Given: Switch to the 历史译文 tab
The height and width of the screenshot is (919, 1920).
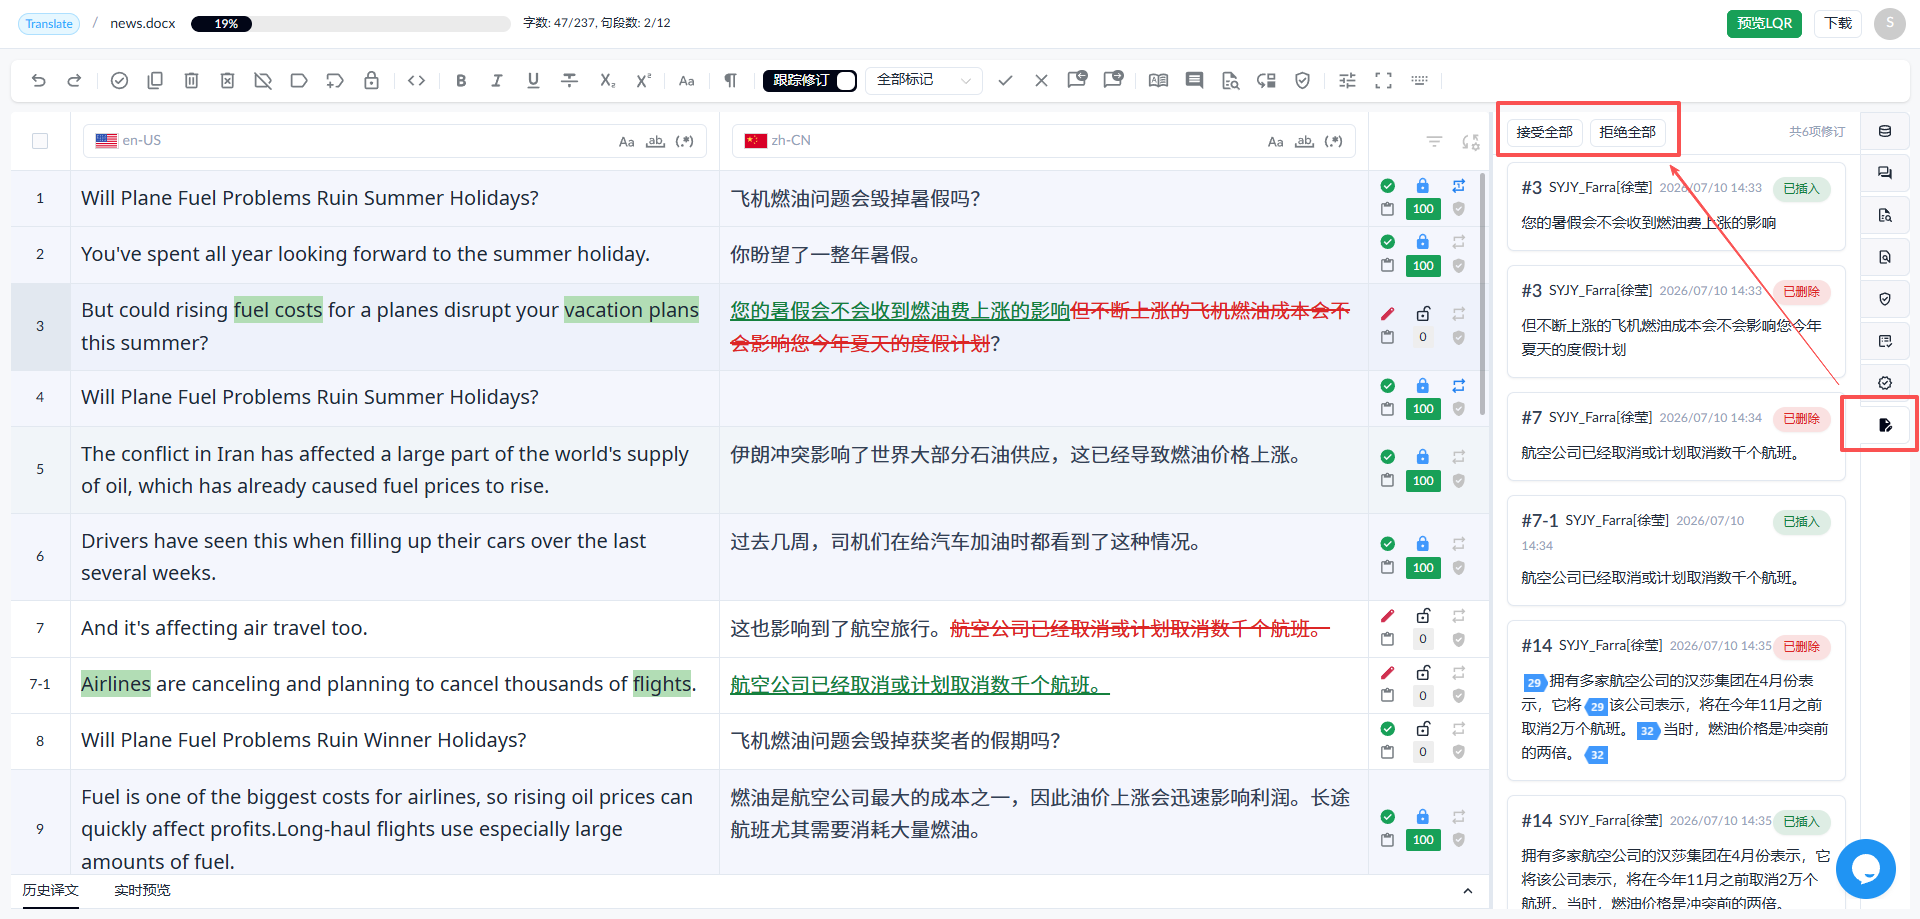Looking at the screenshot, I should (51, 890).
